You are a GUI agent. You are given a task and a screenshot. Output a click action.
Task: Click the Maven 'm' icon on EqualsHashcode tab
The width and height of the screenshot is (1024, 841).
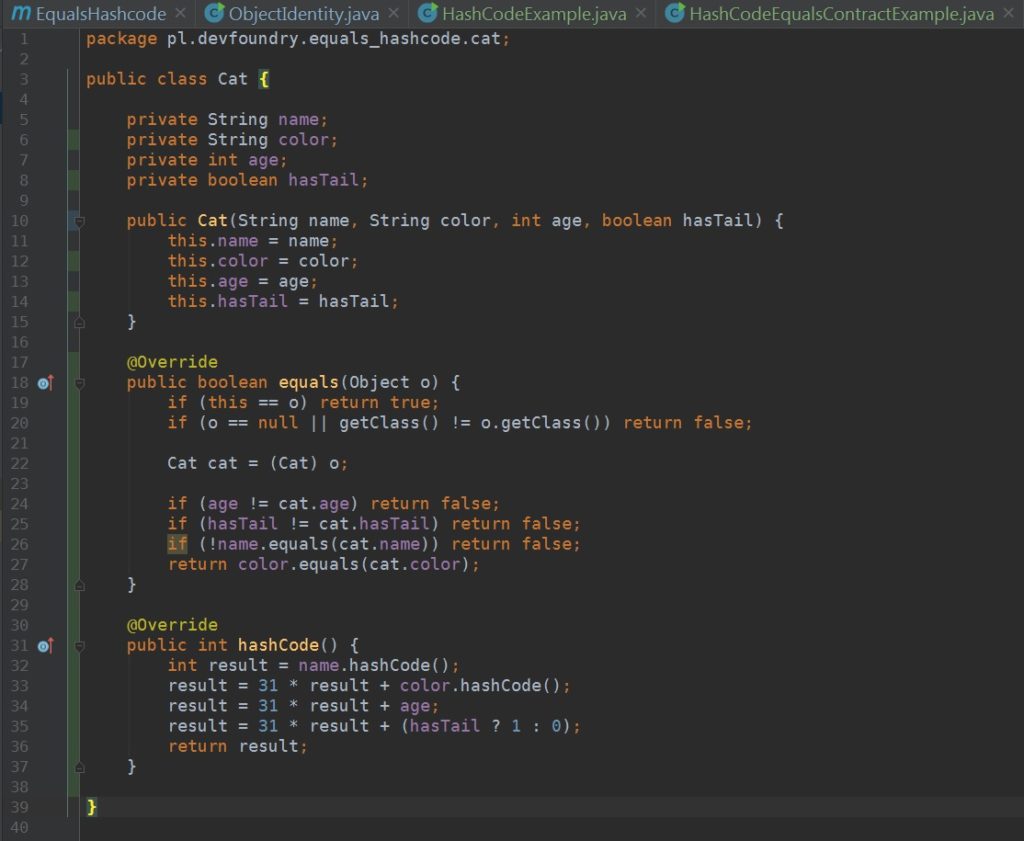(21, 13)
